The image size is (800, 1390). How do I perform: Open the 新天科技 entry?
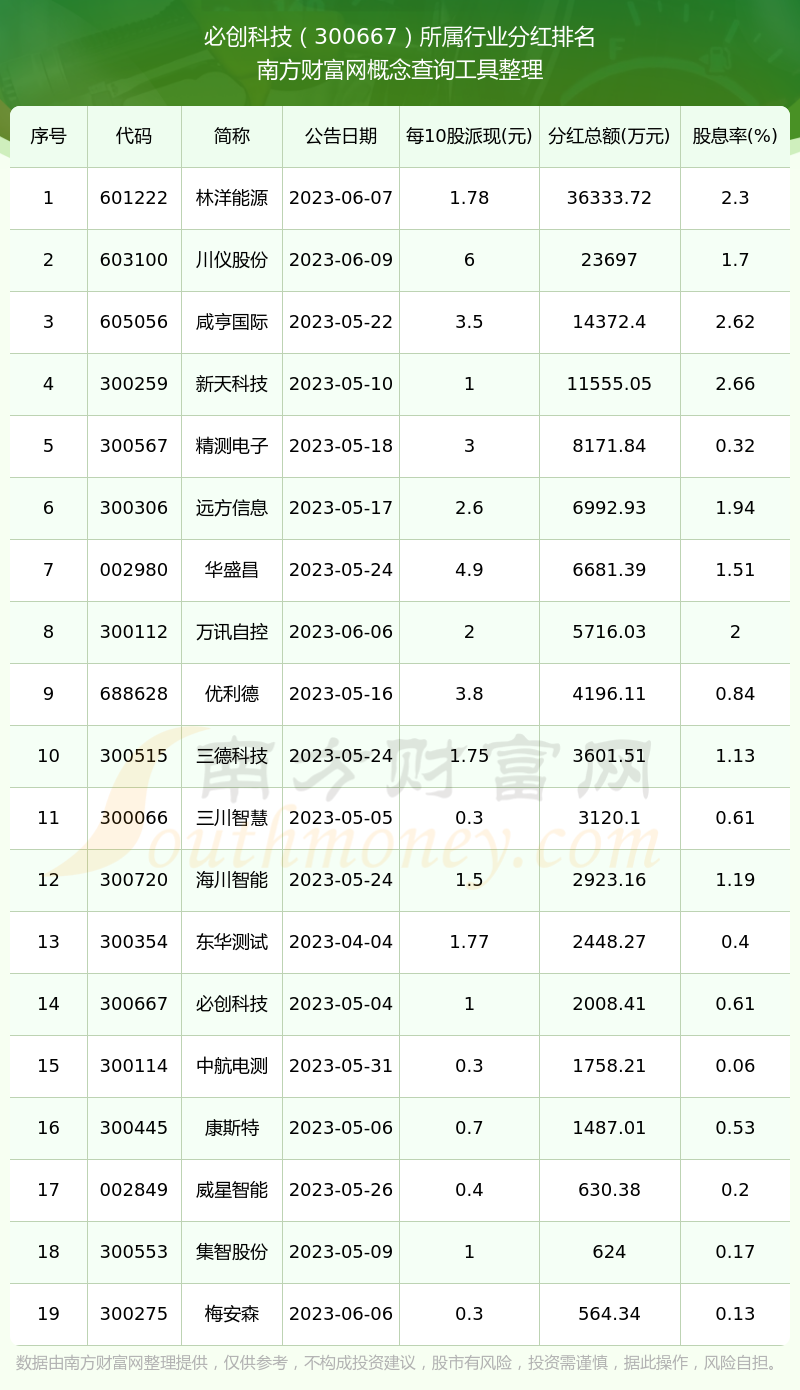coord(232,384)
